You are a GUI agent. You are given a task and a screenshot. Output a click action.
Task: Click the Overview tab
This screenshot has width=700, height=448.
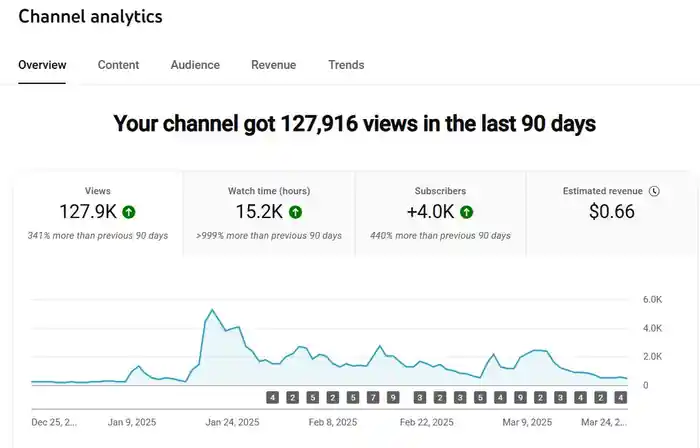42,65
